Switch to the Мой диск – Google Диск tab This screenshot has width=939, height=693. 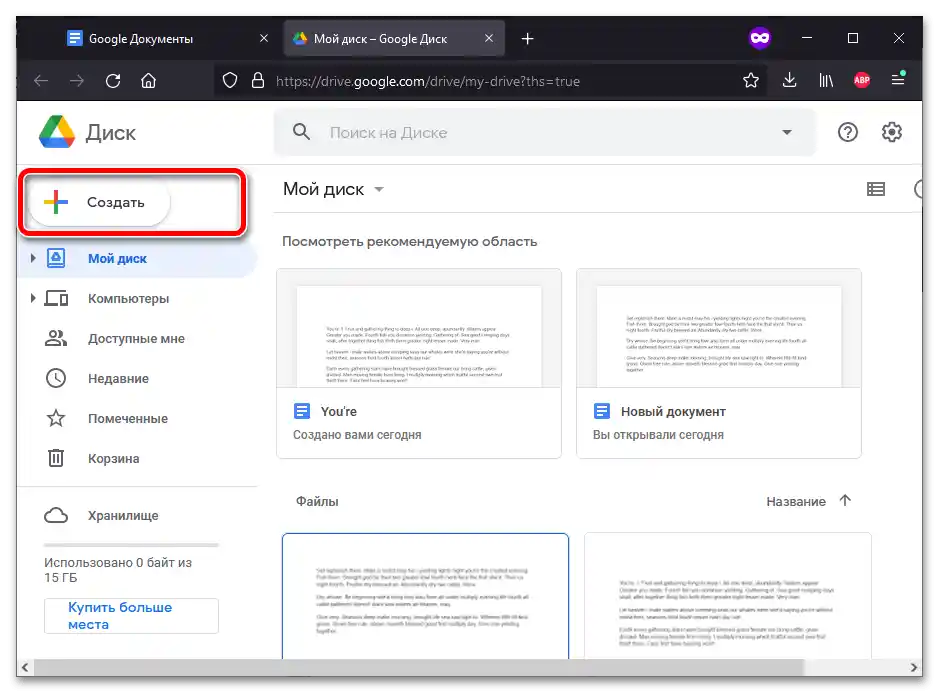click(x=394, y=39)
